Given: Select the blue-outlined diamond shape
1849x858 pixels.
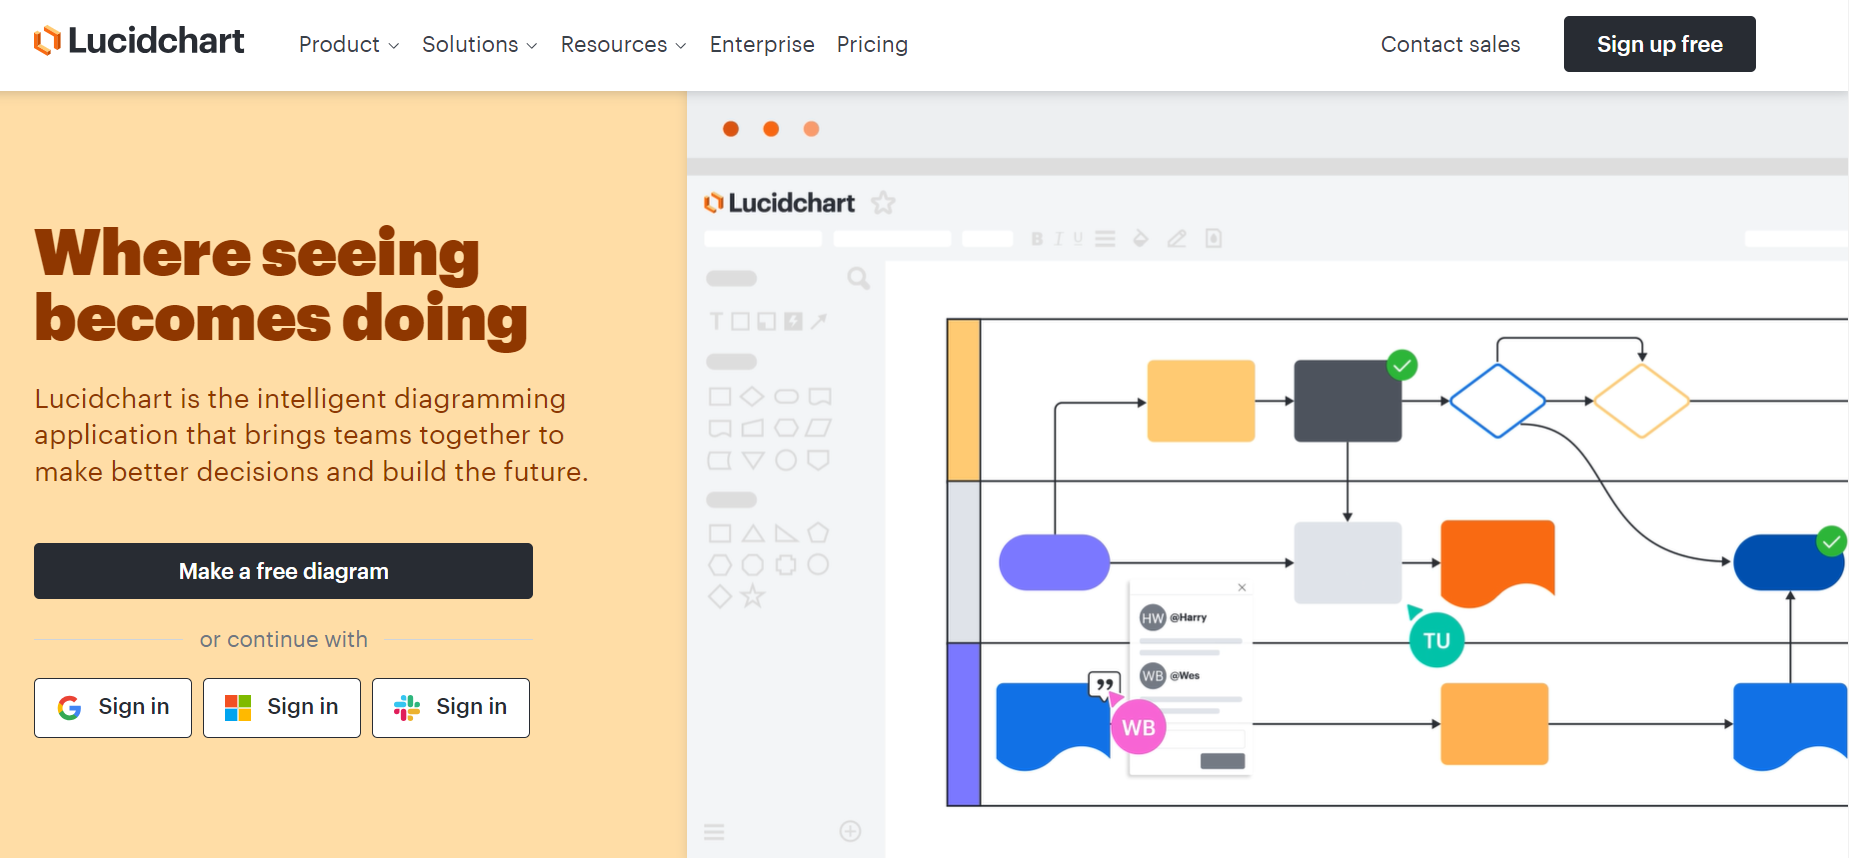Looking at the screenshot, I should (x=1497, y=401).
